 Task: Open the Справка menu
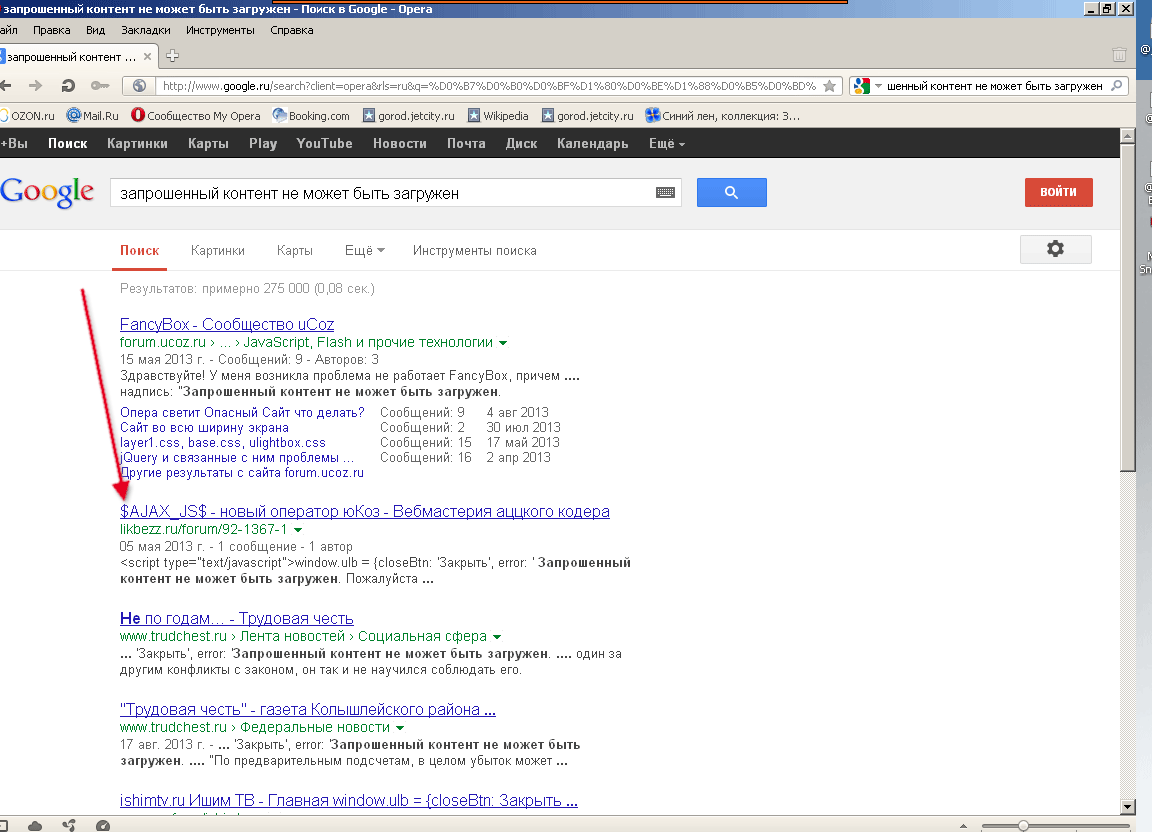tap(292, 30)
